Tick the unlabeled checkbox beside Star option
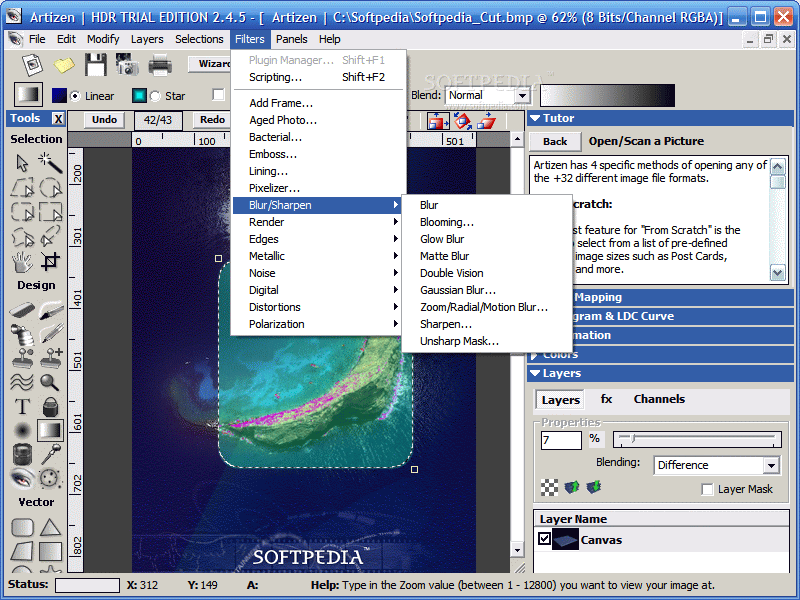This screenshot has width=800, height=600. [218, 95]
